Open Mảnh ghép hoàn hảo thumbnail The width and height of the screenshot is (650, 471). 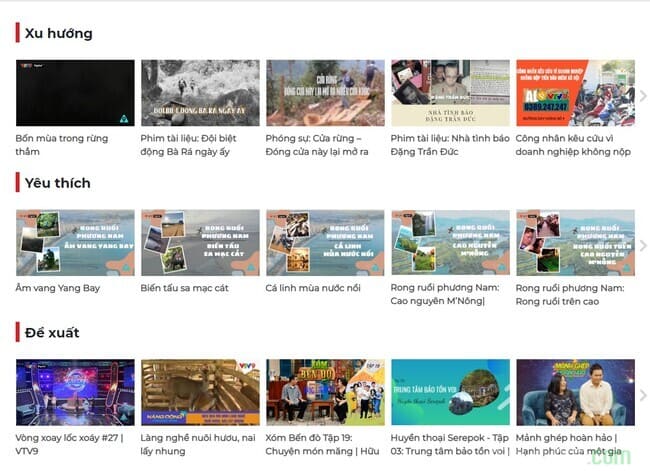(575, 392)
